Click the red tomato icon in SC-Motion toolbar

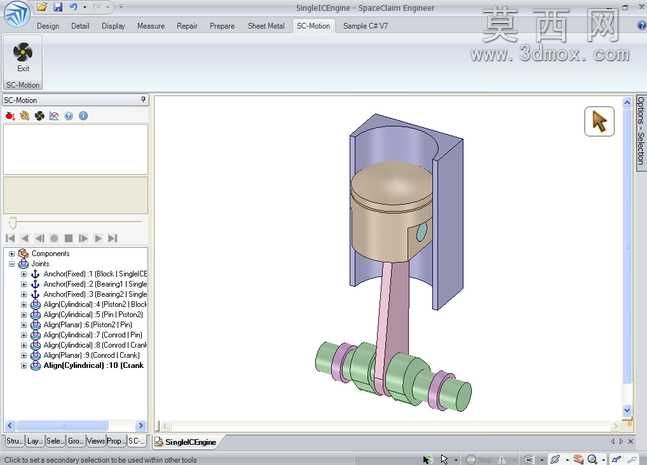(10, 116)
